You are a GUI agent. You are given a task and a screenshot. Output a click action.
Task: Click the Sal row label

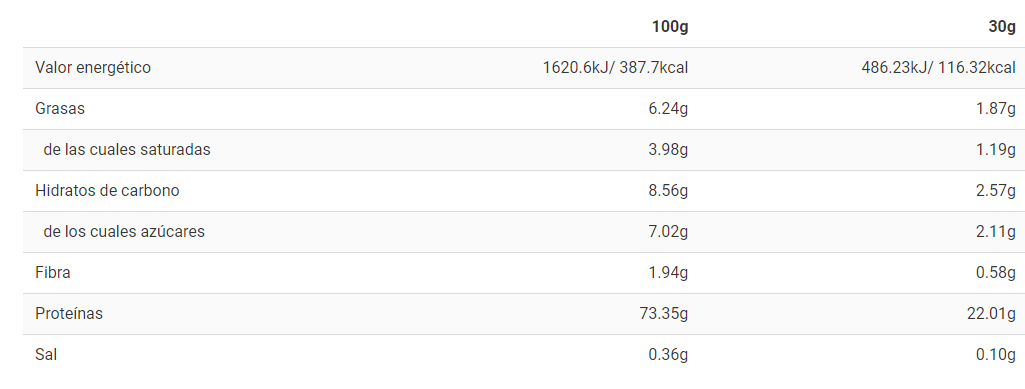pos(46,354)
